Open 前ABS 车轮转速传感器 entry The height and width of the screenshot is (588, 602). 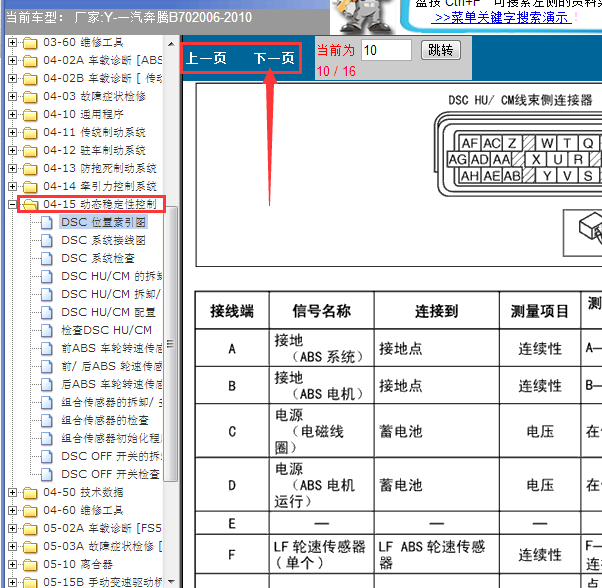point(111,349)
